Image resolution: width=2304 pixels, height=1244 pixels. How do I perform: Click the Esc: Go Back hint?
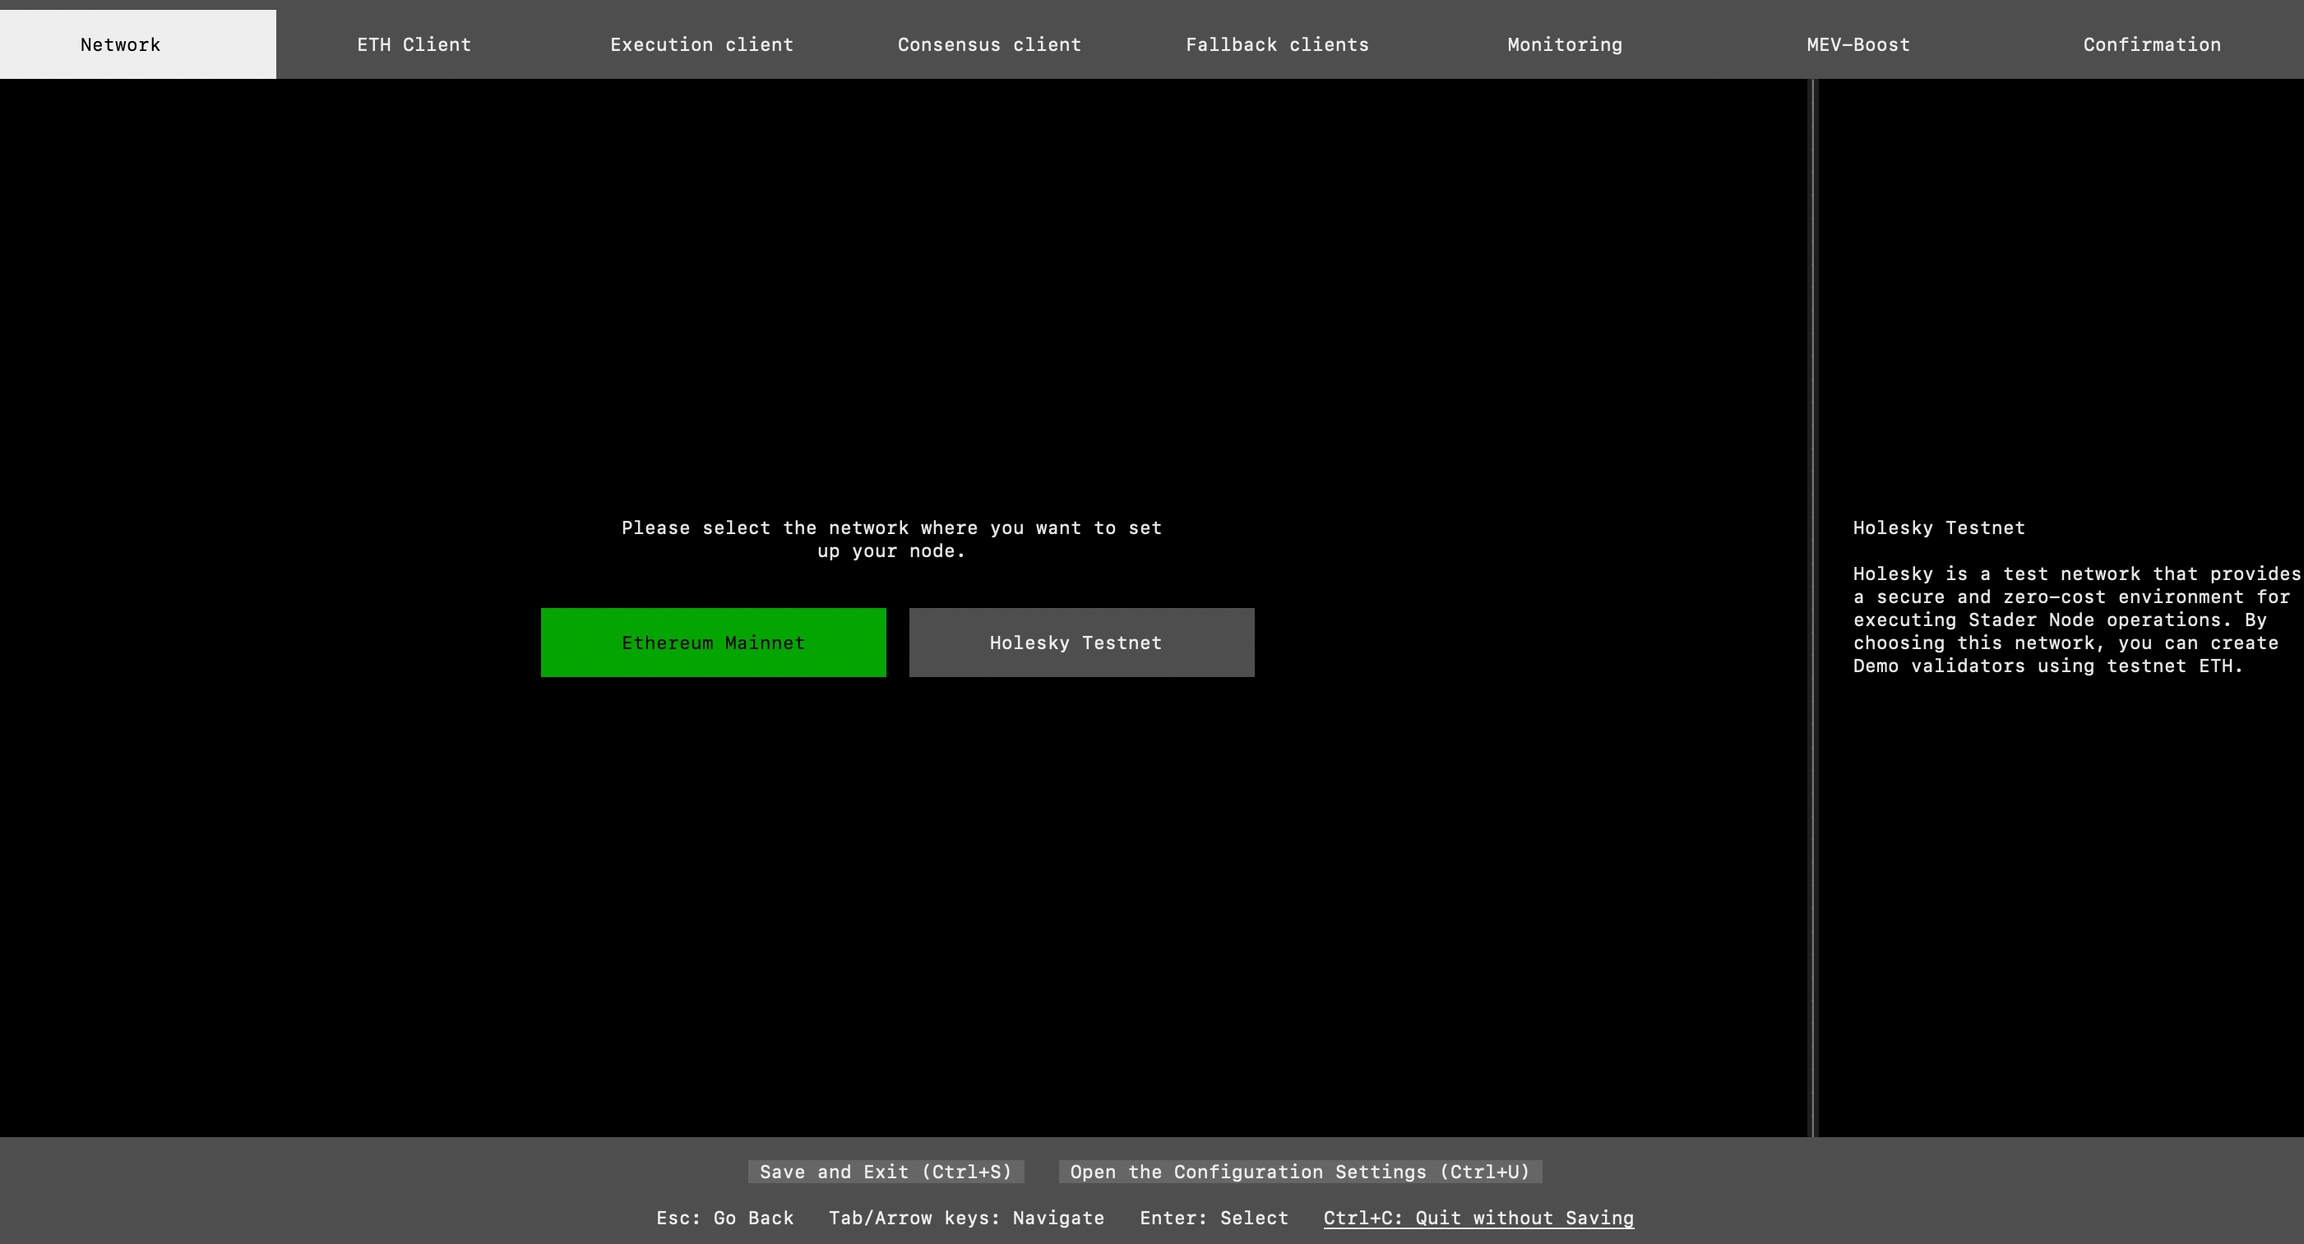click(725, 1218)
